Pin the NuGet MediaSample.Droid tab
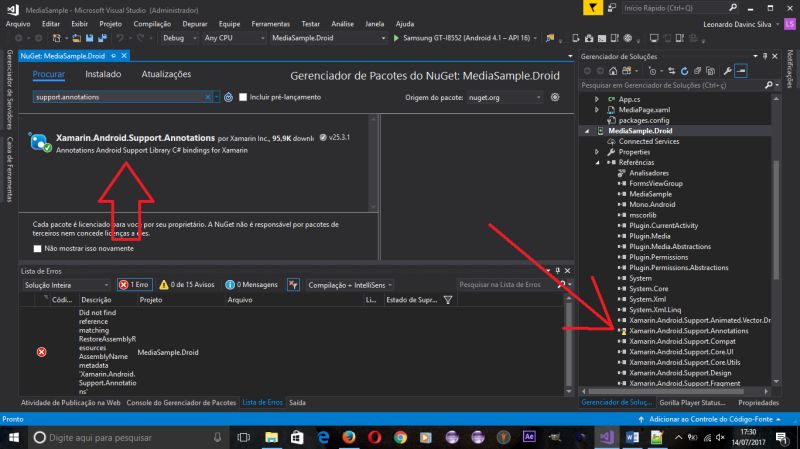The height and width of the screenshot is (449, 800). tap(113, 56)
